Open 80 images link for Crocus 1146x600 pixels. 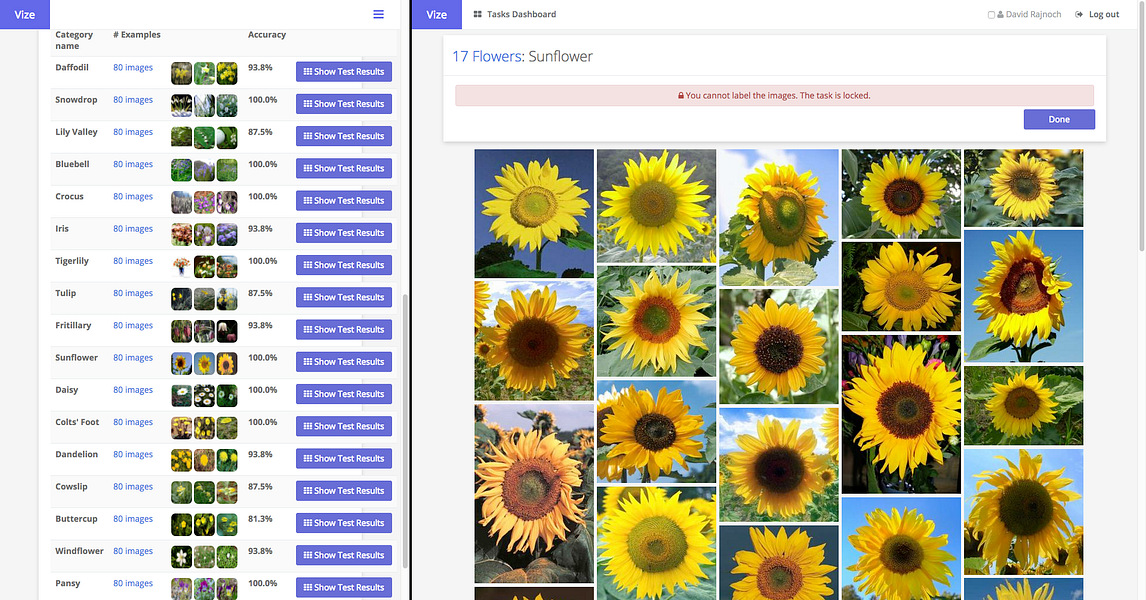tap(133, 196)
